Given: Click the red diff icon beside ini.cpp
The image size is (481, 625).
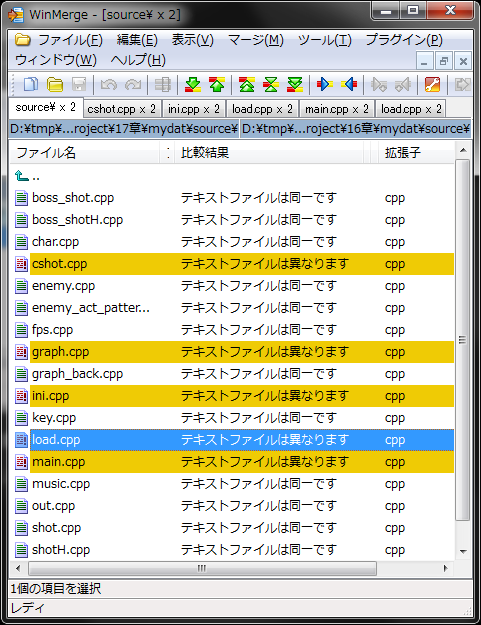Looking at the screenshot, I should point(21,396).
